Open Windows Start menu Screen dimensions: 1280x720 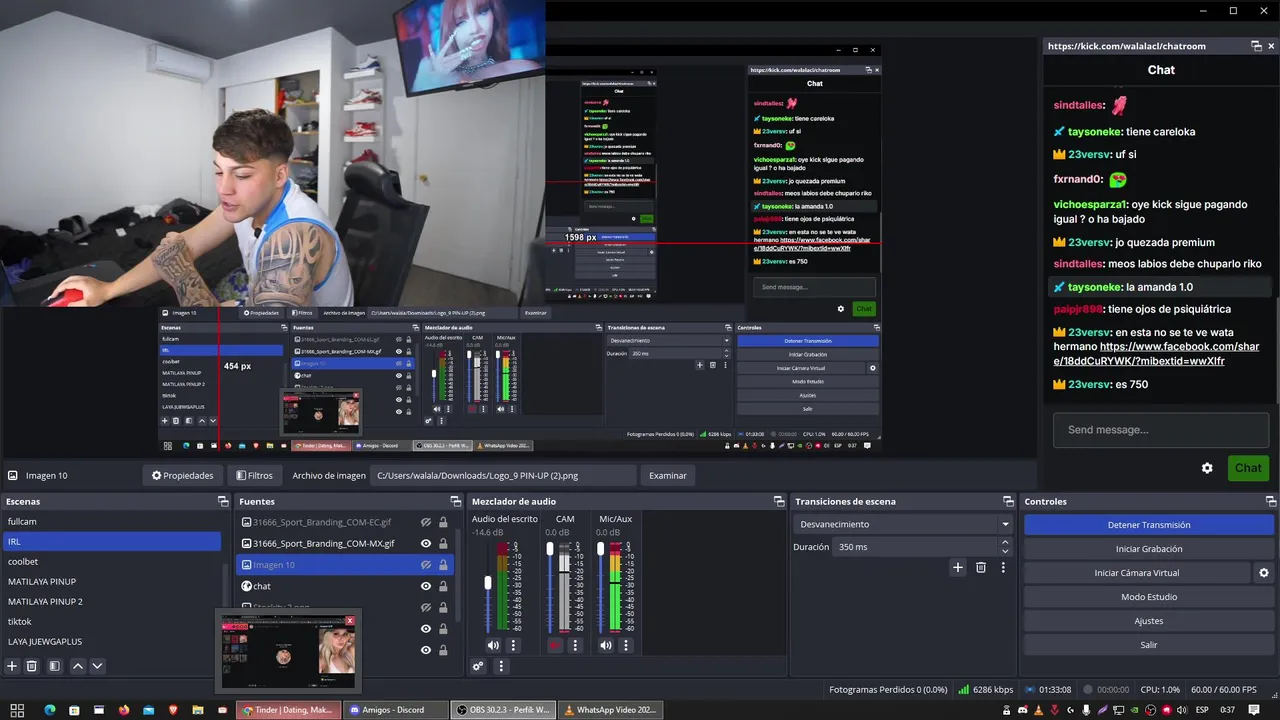[x=17, y=710]
